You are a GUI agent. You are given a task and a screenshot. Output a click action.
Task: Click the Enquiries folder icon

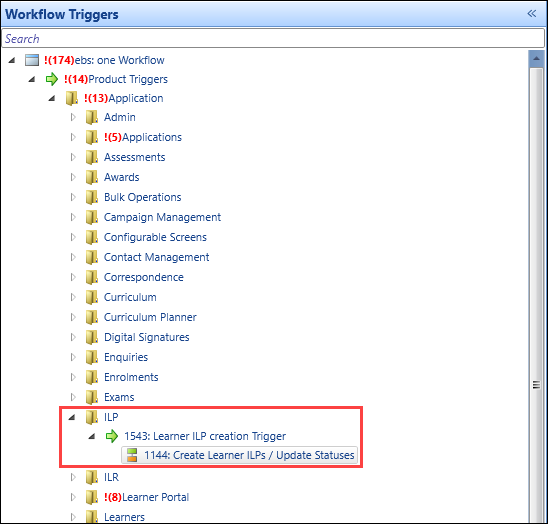pos(92,357)
